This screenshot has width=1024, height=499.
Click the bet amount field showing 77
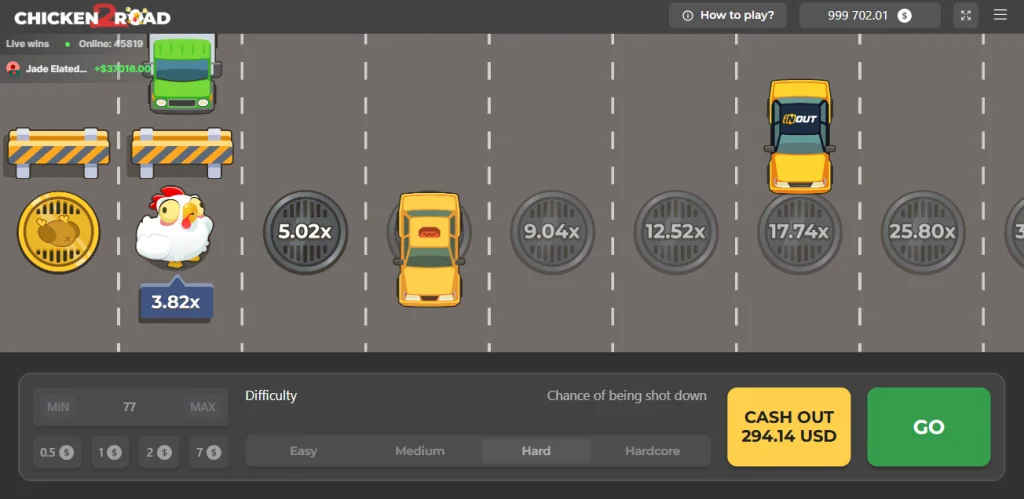tap(129, 407)
